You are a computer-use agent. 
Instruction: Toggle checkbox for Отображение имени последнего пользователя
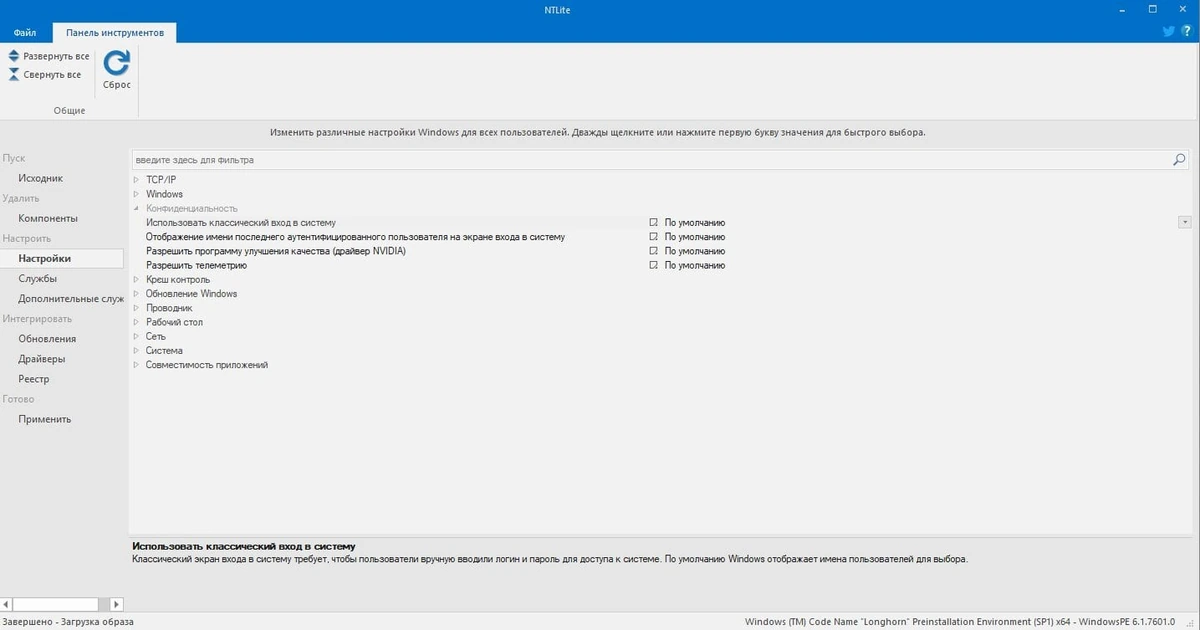click(653, 237)
